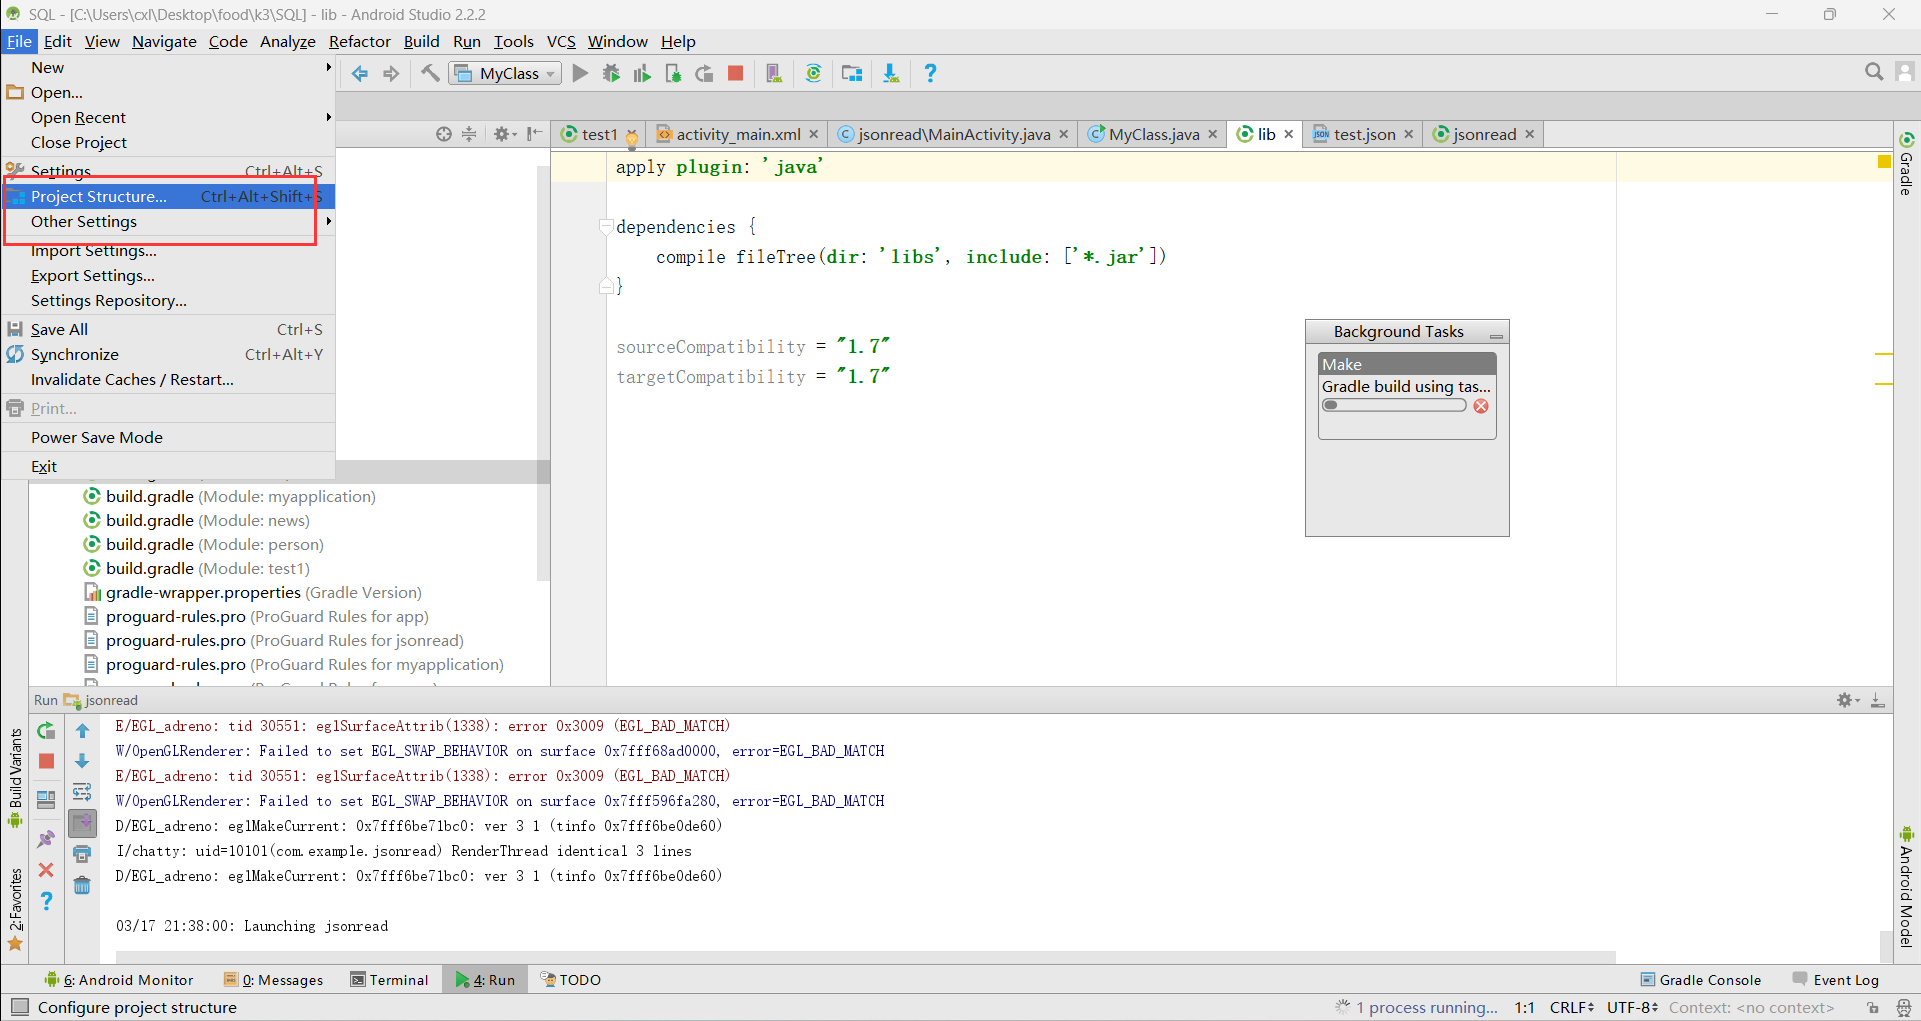Pin the Run tab with pin icon
This screenshot has width=1921, height=1021.
pyautogui.click(x=46, y=839)
